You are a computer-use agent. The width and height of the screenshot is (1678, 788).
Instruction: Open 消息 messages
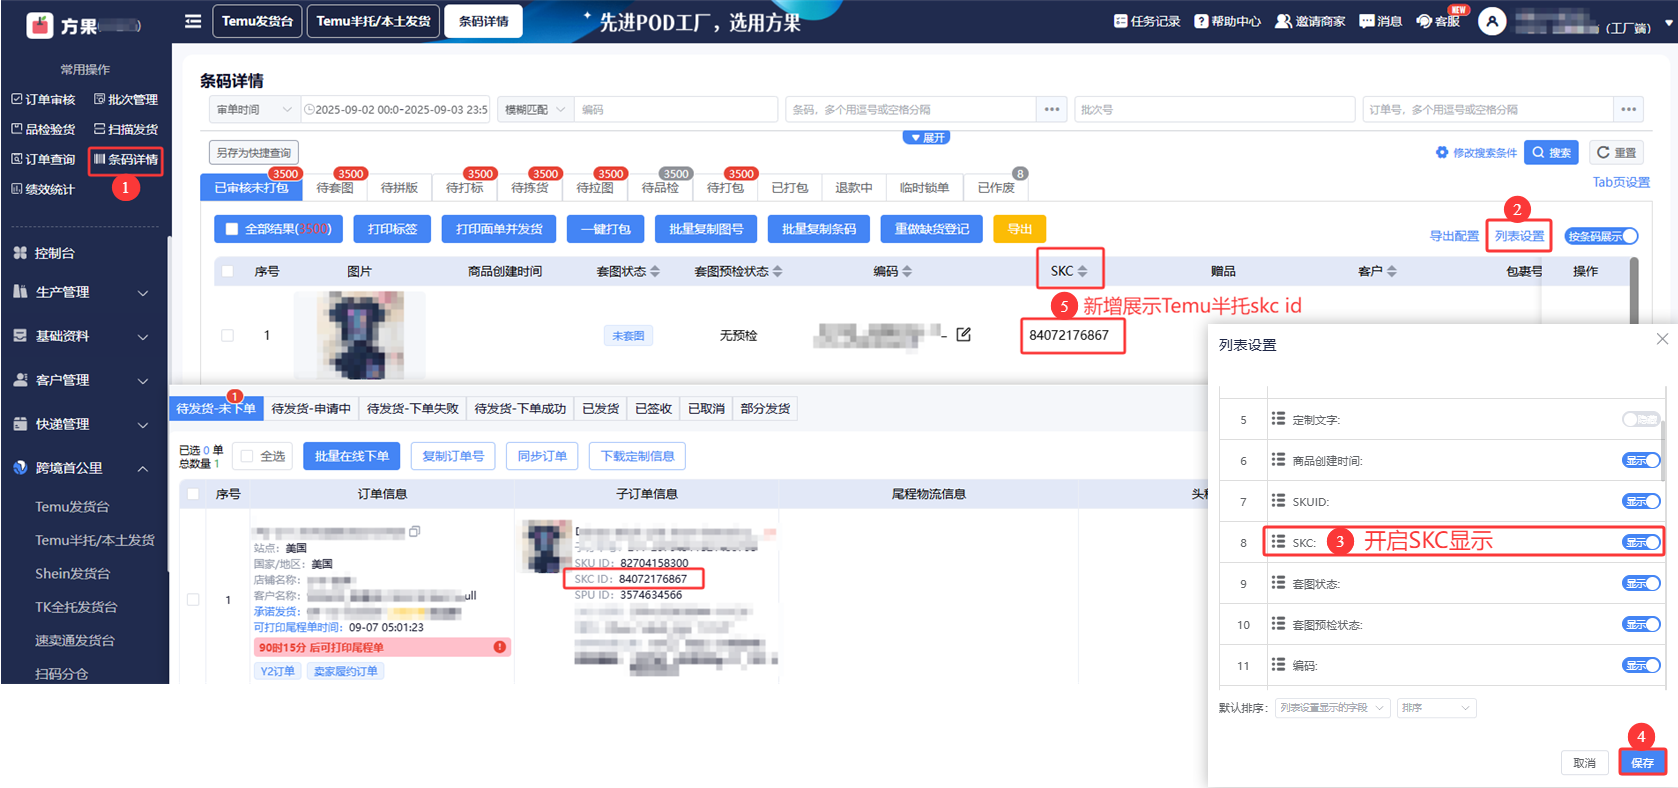(1381, 21)
